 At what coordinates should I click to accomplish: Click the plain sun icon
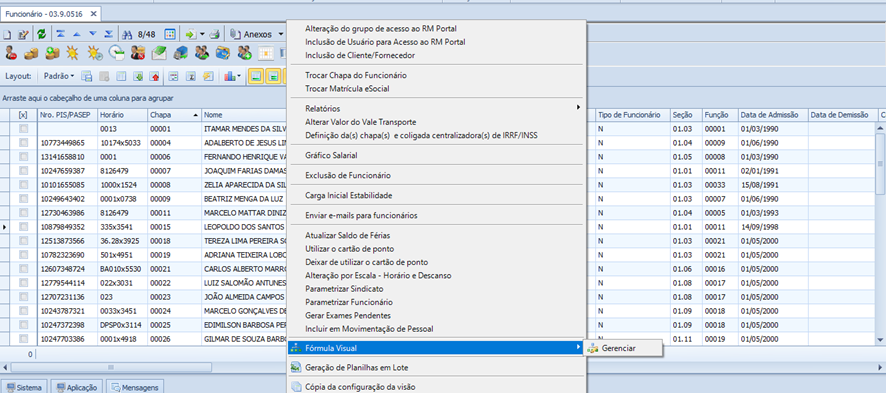tap(72, 53)
